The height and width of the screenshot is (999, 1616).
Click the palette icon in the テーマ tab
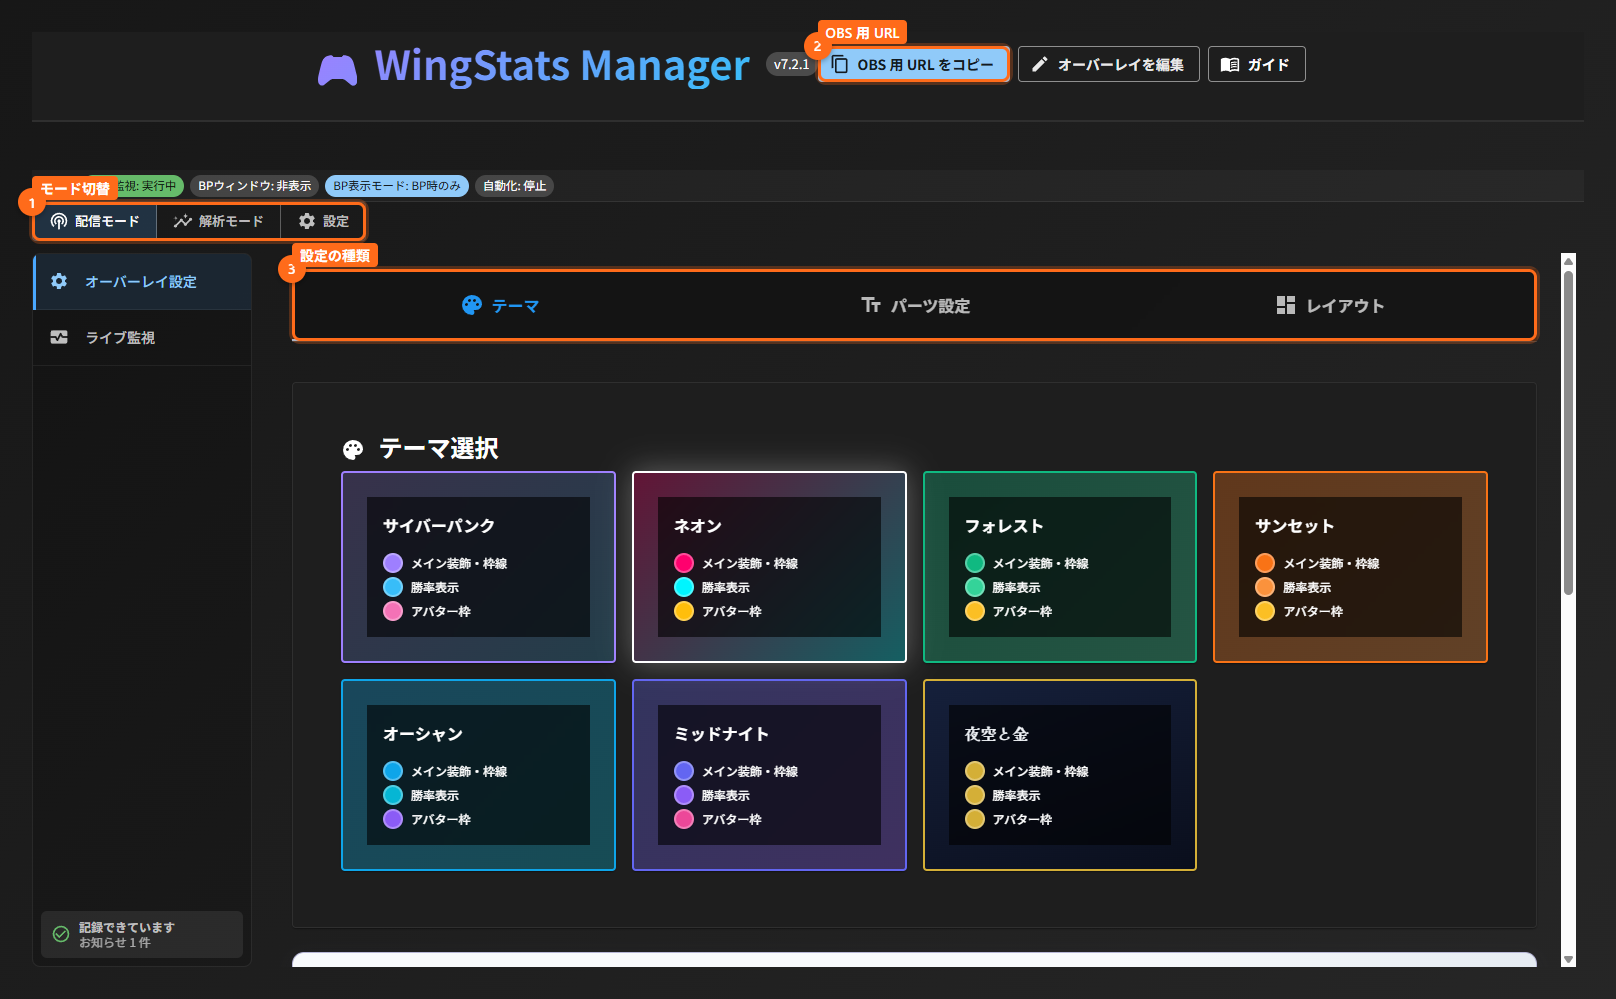pos(472,305)
